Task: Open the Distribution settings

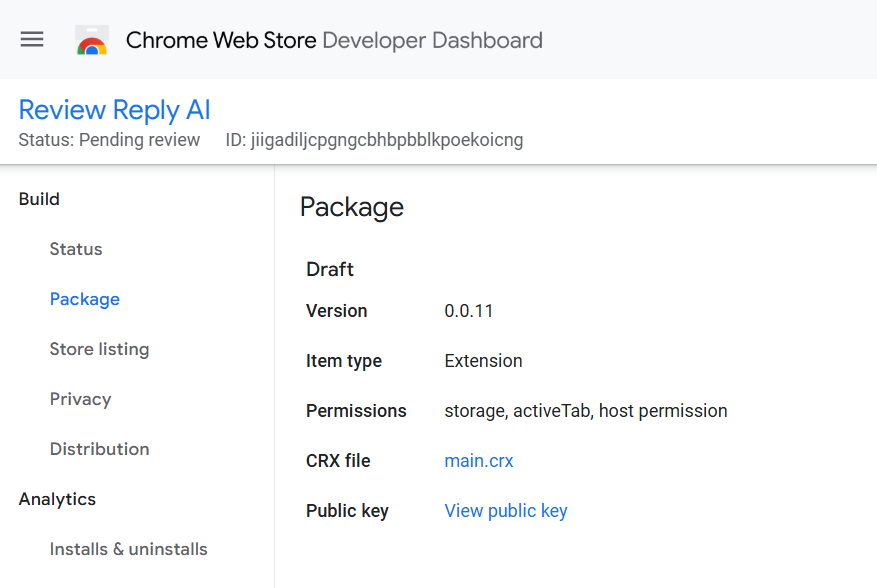Action: click(x=99, y=449)
